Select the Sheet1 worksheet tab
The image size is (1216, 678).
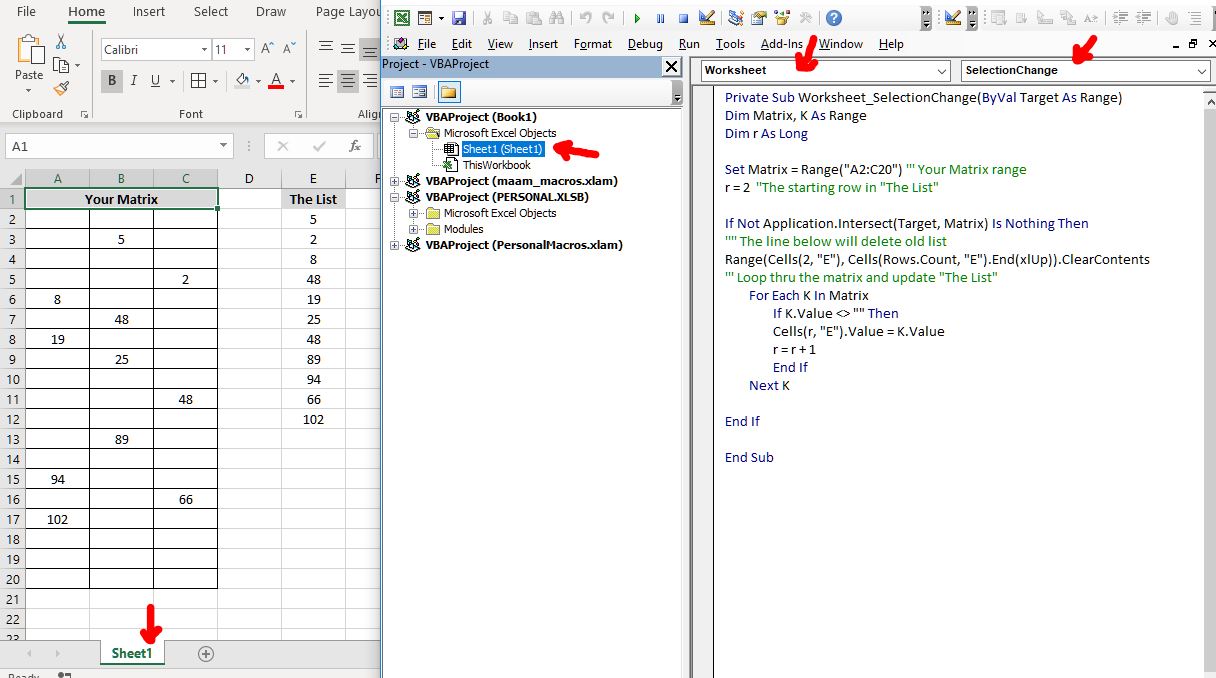click(x=132, y=653)
